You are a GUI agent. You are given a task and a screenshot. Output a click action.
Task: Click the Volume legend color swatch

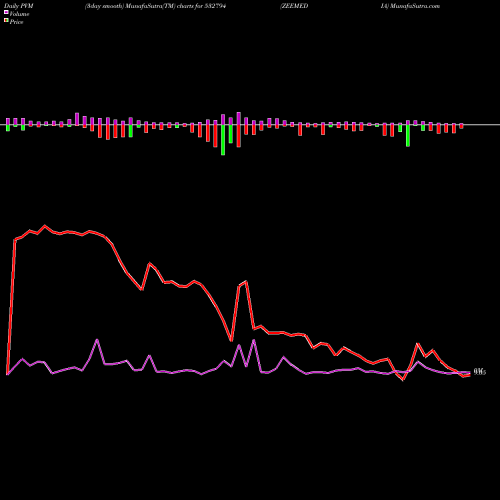click(x=6, y=12)
